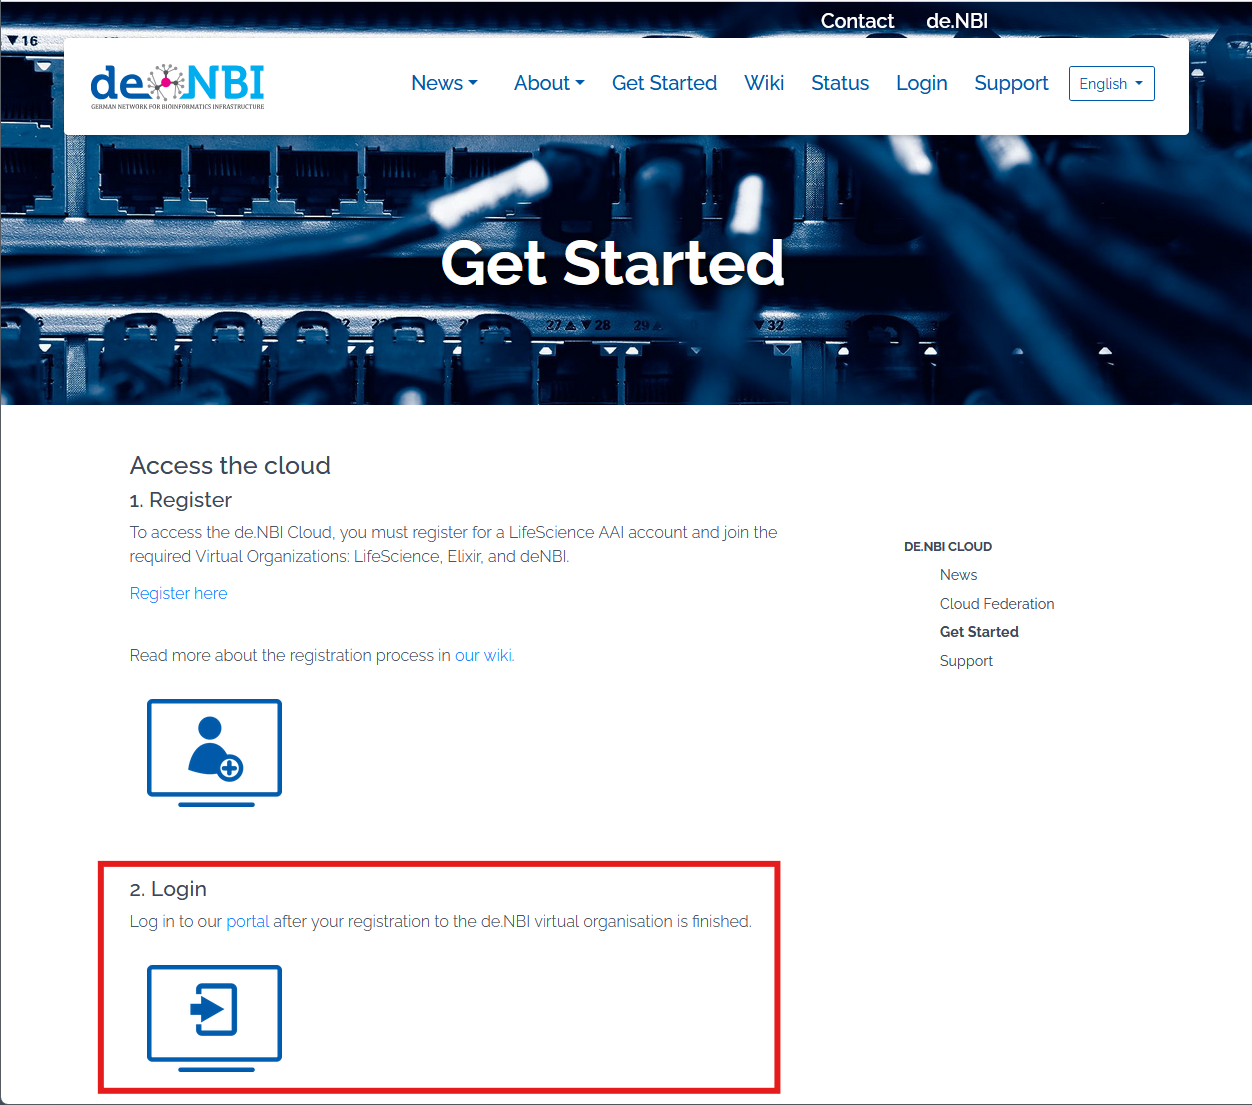The width and height of the screenshot is (1252, 1105).
Task: Expand the News dropdown menu
Action: (x=444, y=83)
